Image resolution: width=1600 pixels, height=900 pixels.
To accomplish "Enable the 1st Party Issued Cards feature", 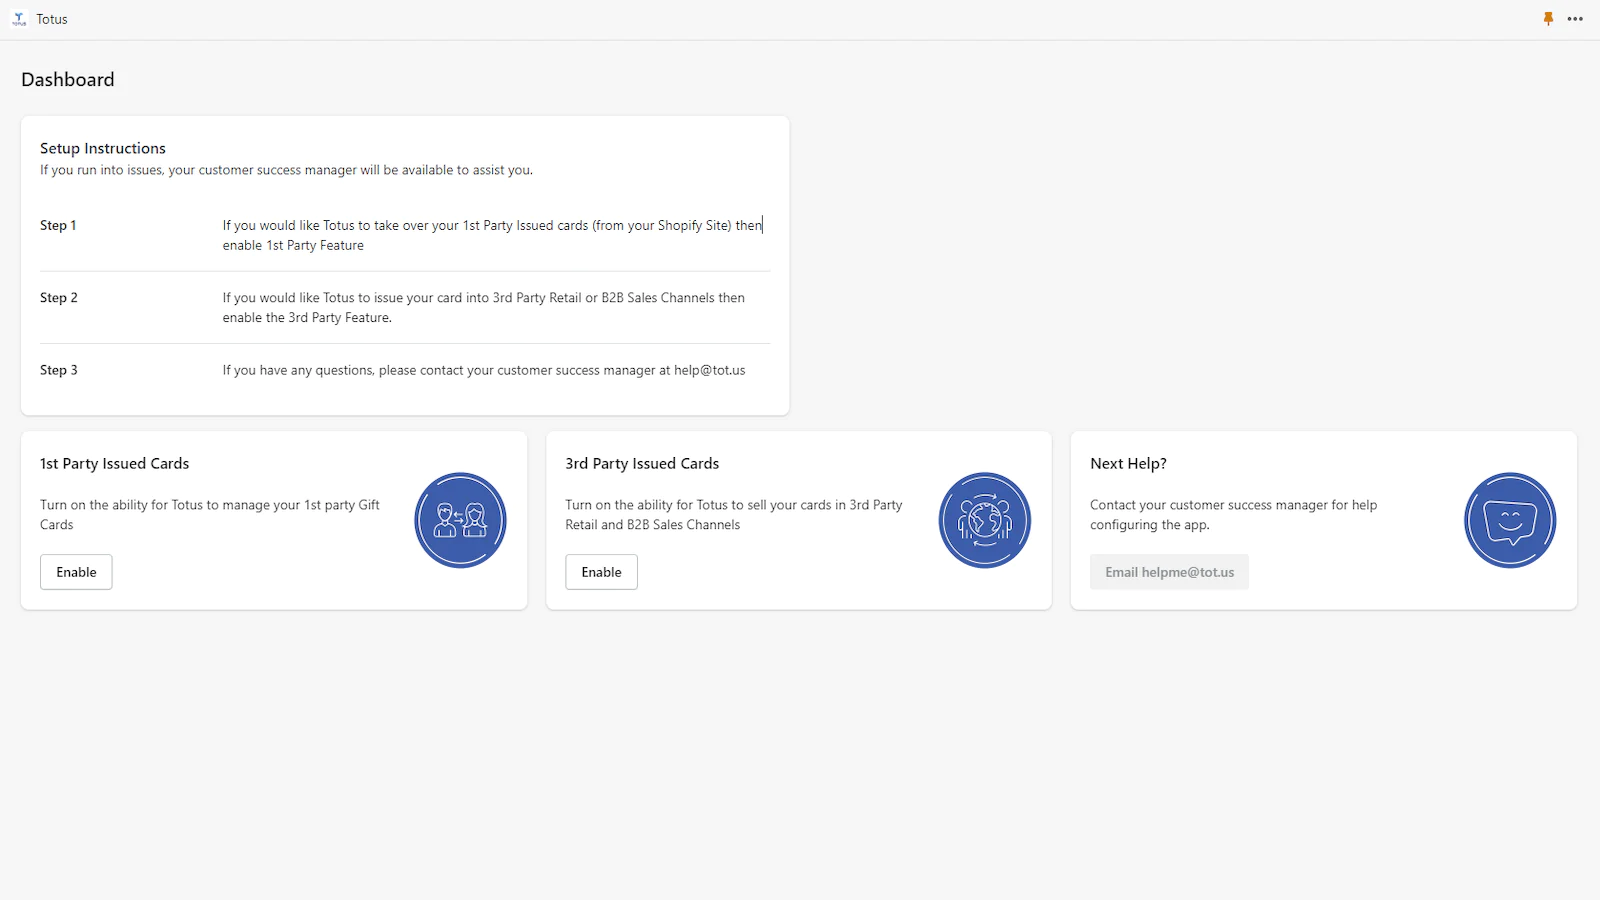I will coord(76,572).
